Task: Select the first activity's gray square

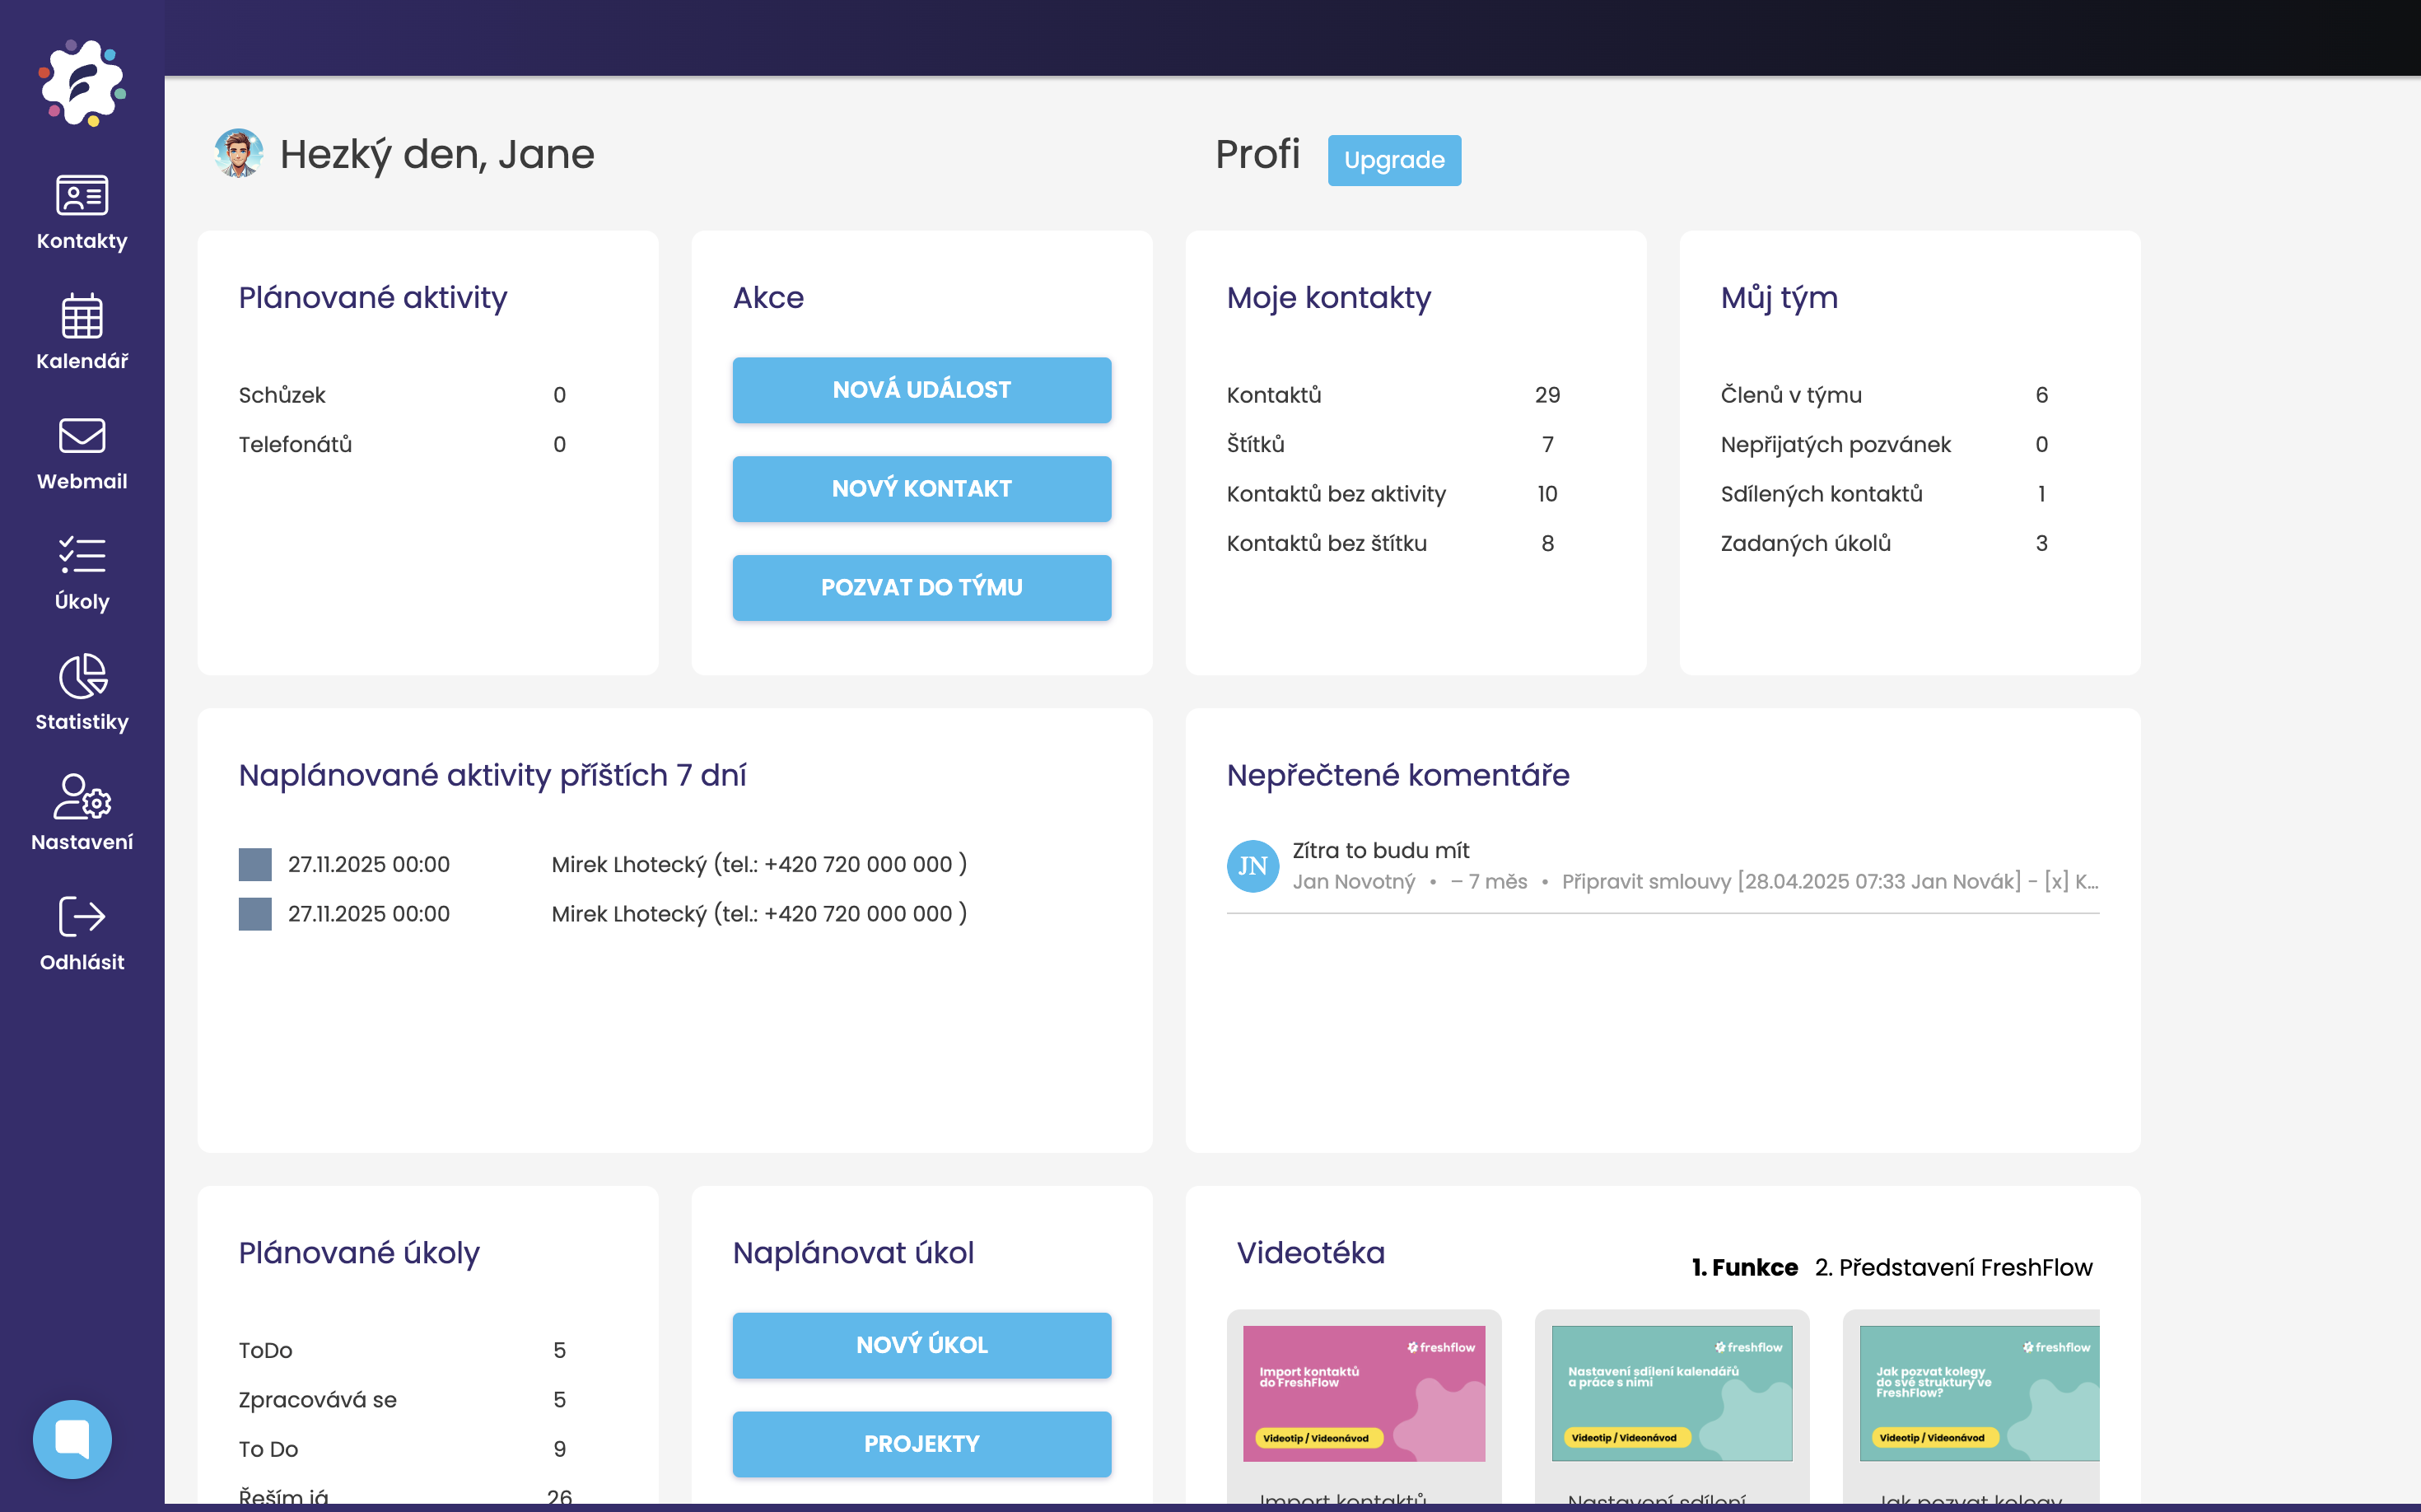Action: (x=255, y=865)
